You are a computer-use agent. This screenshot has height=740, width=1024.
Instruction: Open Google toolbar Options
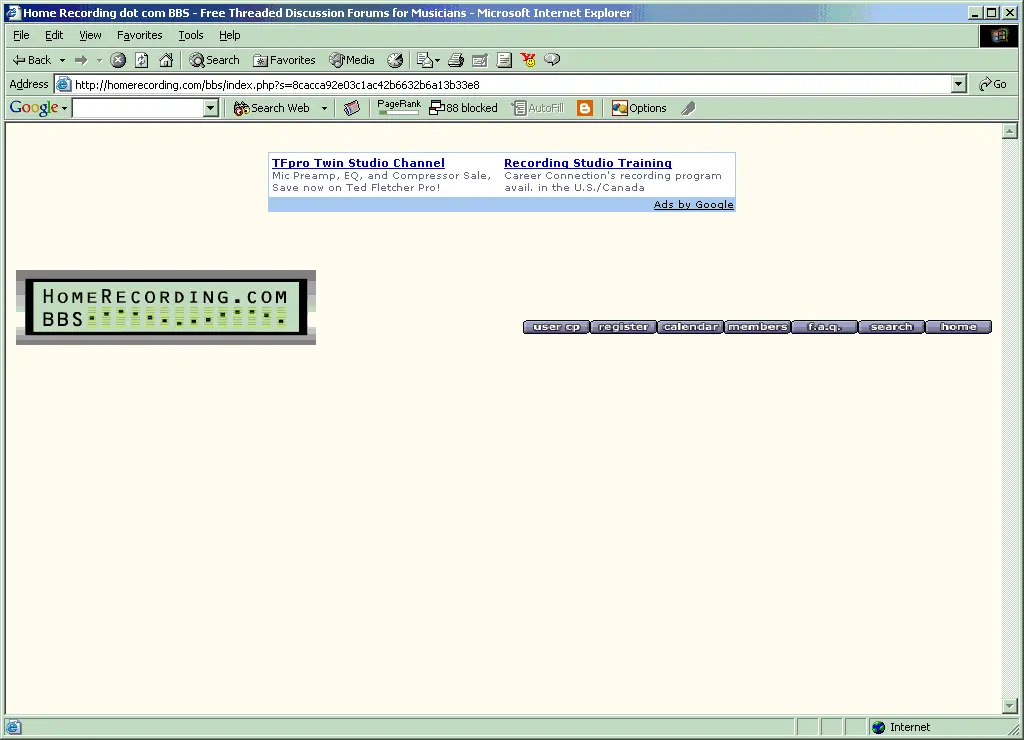639,108
